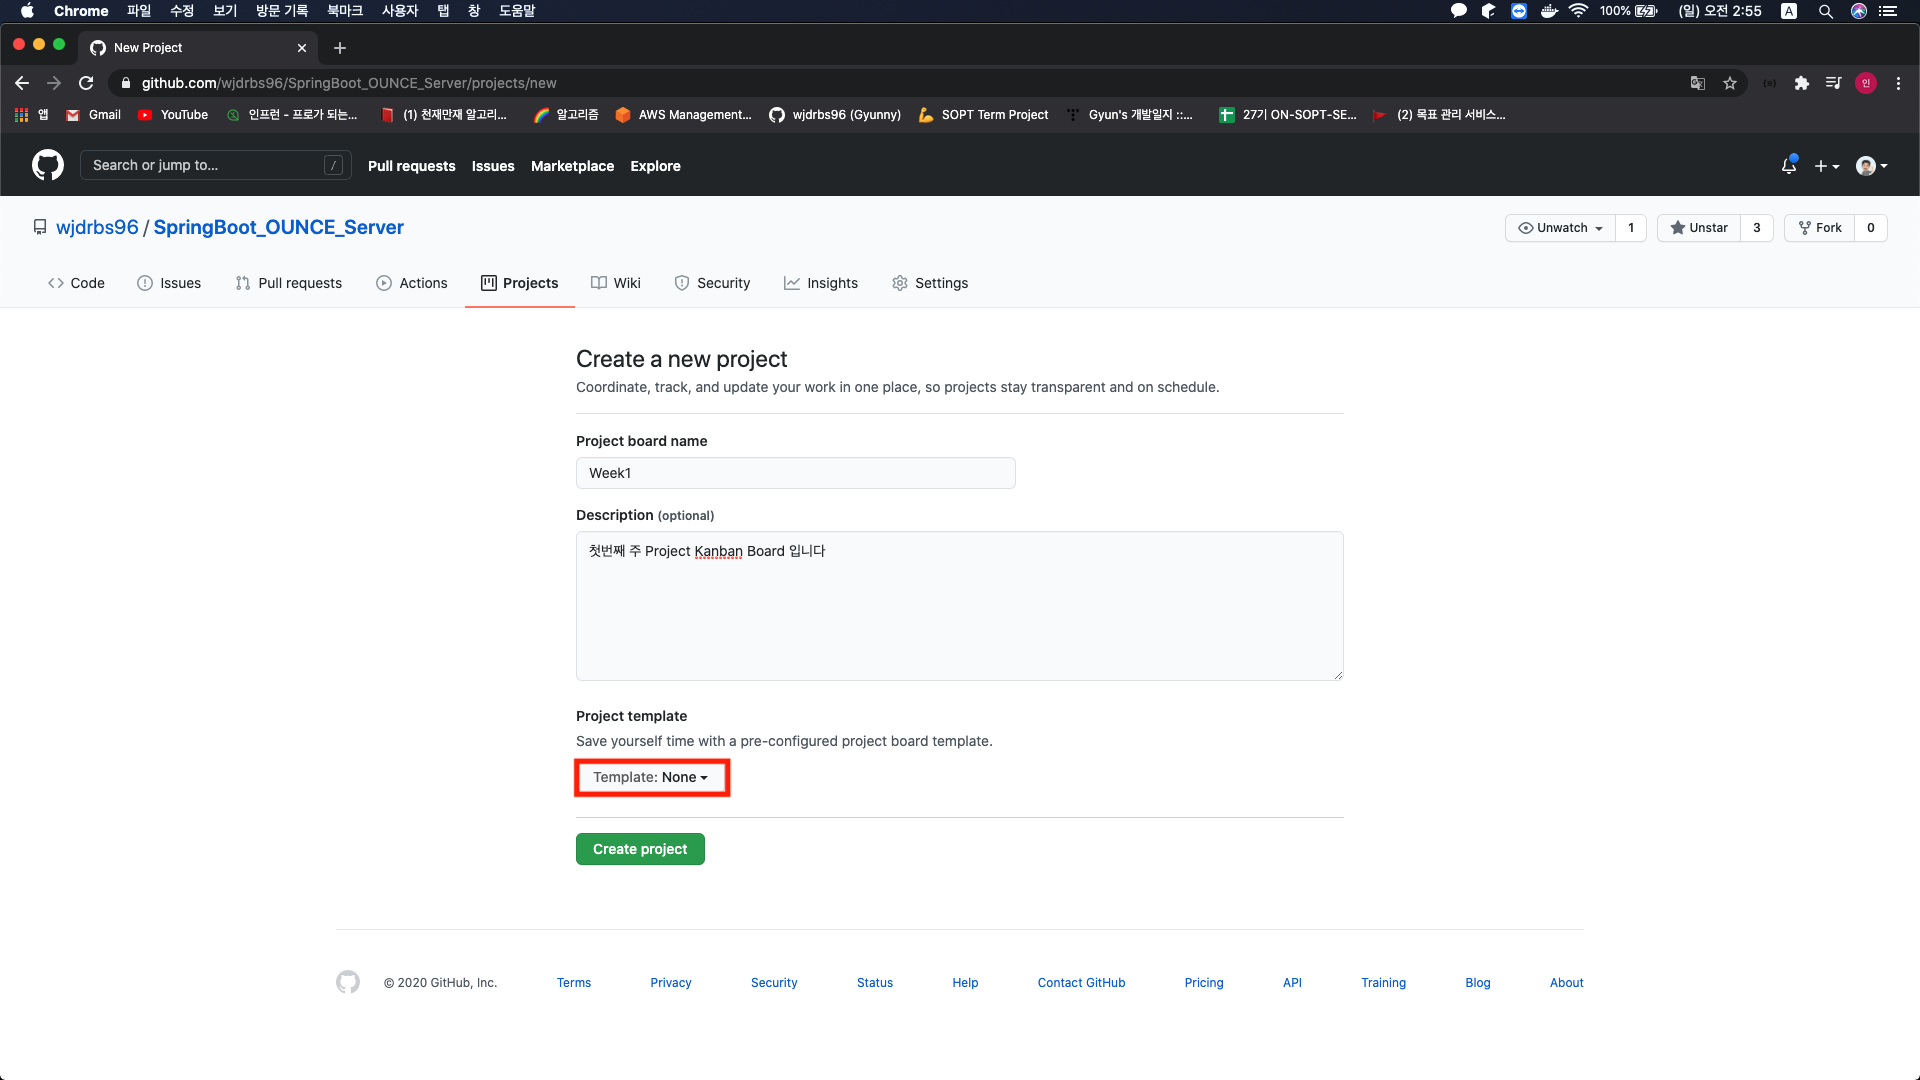Expand the Template: None dropdown

click(651, 777)
